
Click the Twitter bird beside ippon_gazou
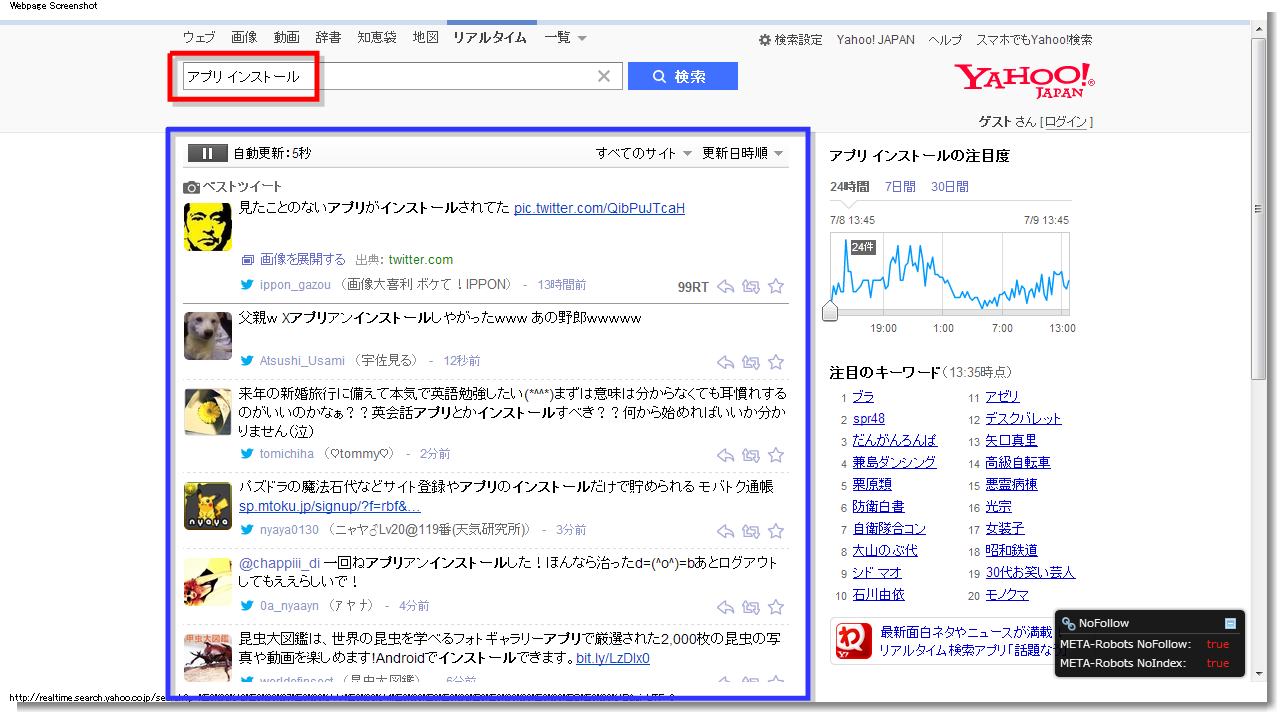pyautogui.click(x=247, y=285)
